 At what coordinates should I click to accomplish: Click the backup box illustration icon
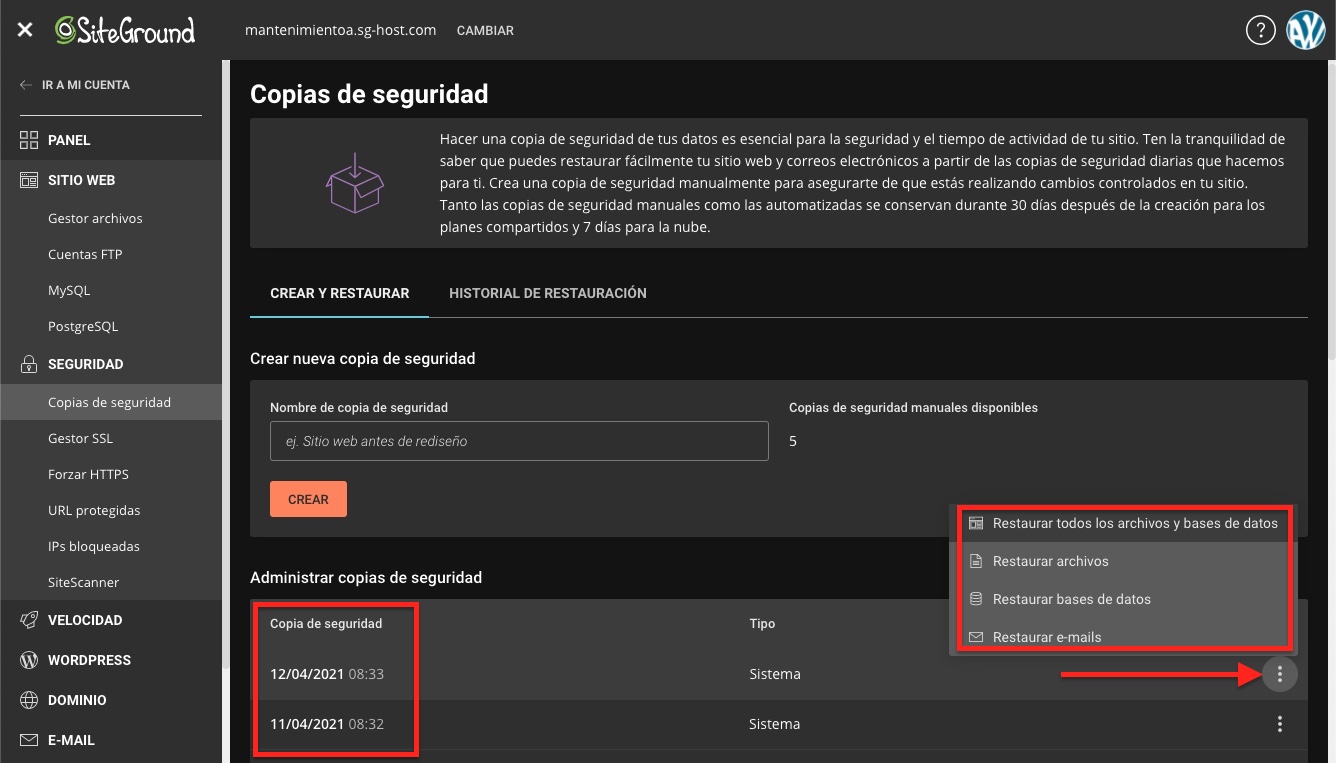(x=355, y=183)
